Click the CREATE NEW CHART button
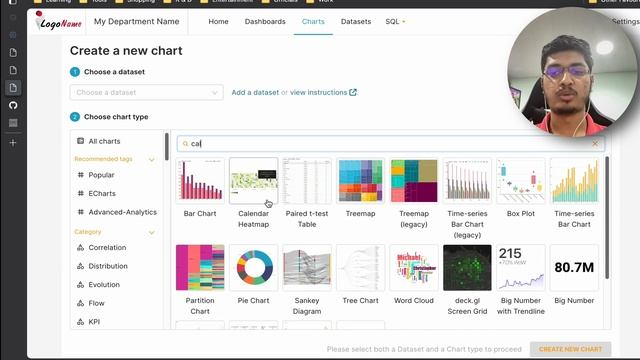 [x=570, y=349]
